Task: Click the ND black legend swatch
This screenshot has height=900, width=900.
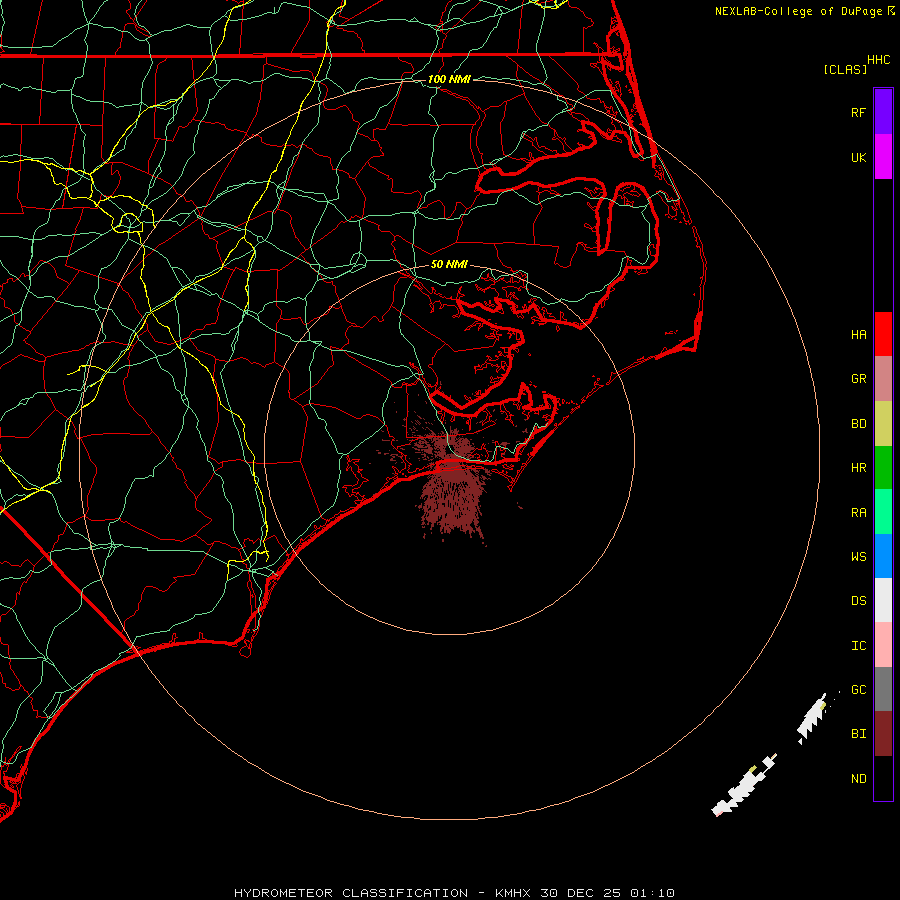Action: (883, 778)
